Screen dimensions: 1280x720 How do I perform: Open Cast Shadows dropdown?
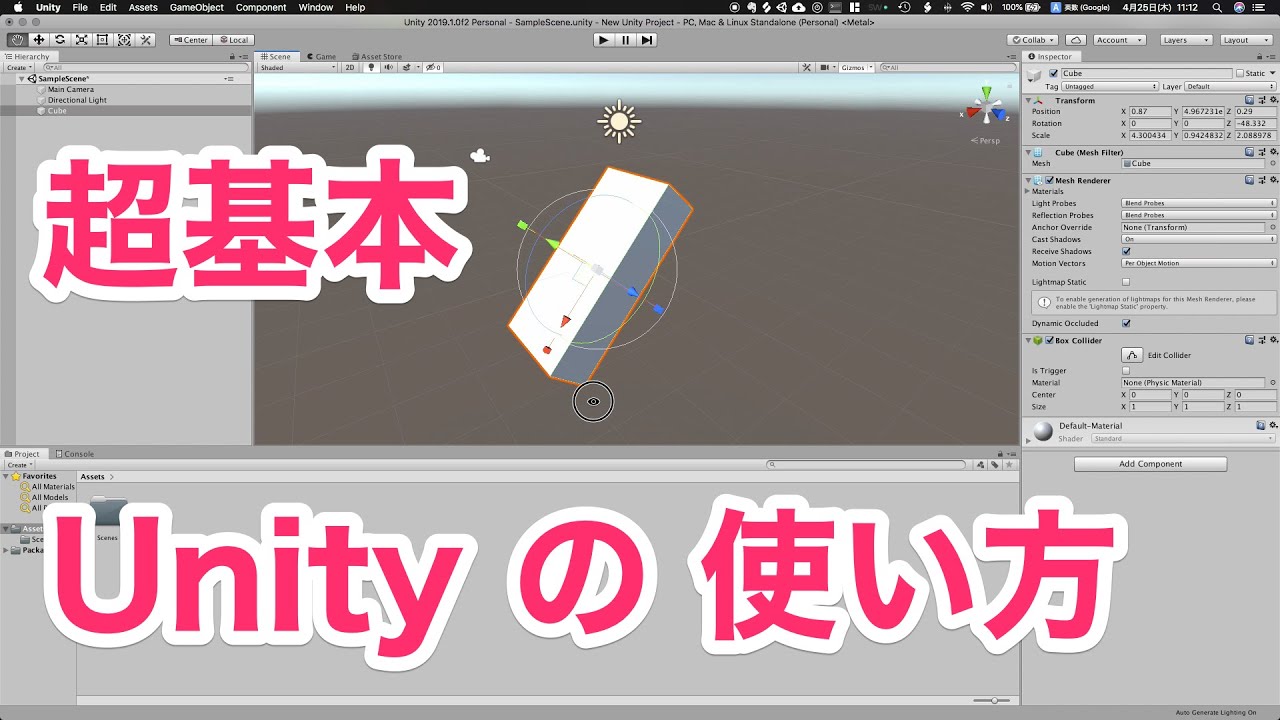click(x=1199, y=239)
